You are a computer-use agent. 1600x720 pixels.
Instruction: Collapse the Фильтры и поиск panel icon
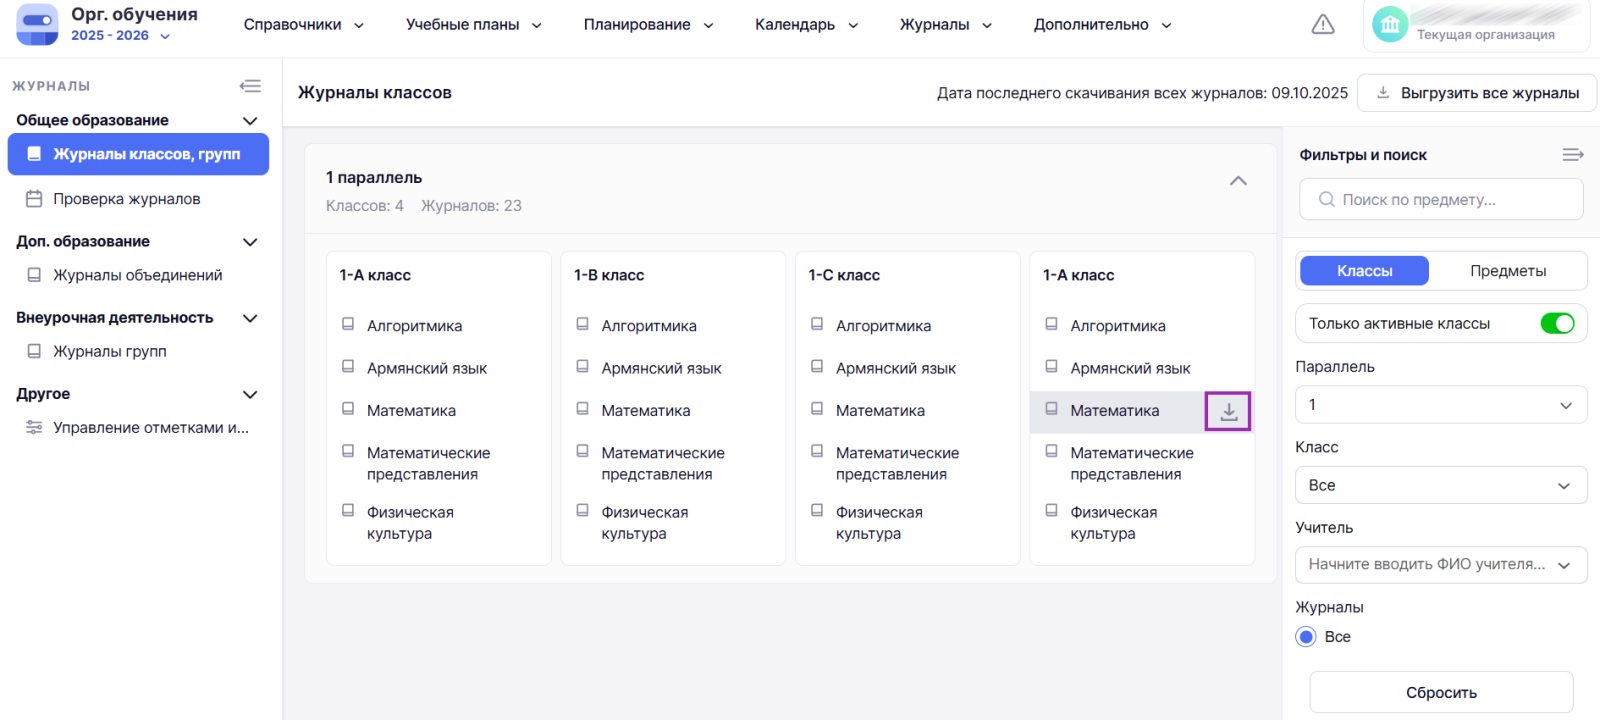pos(1572,155)
